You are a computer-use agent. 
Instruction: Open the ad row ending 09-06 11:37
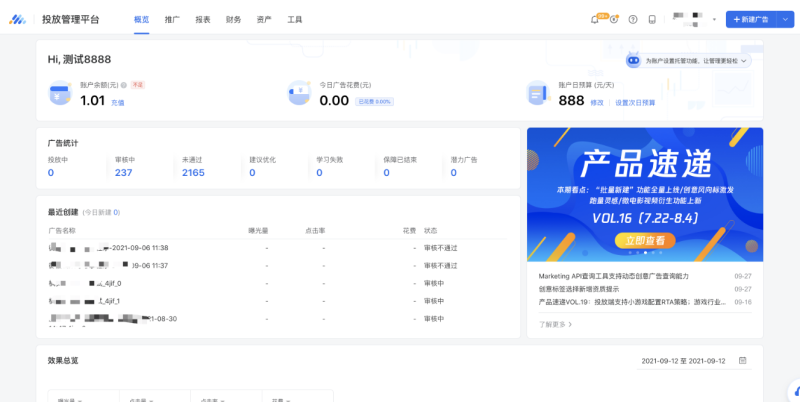[108, 265]
